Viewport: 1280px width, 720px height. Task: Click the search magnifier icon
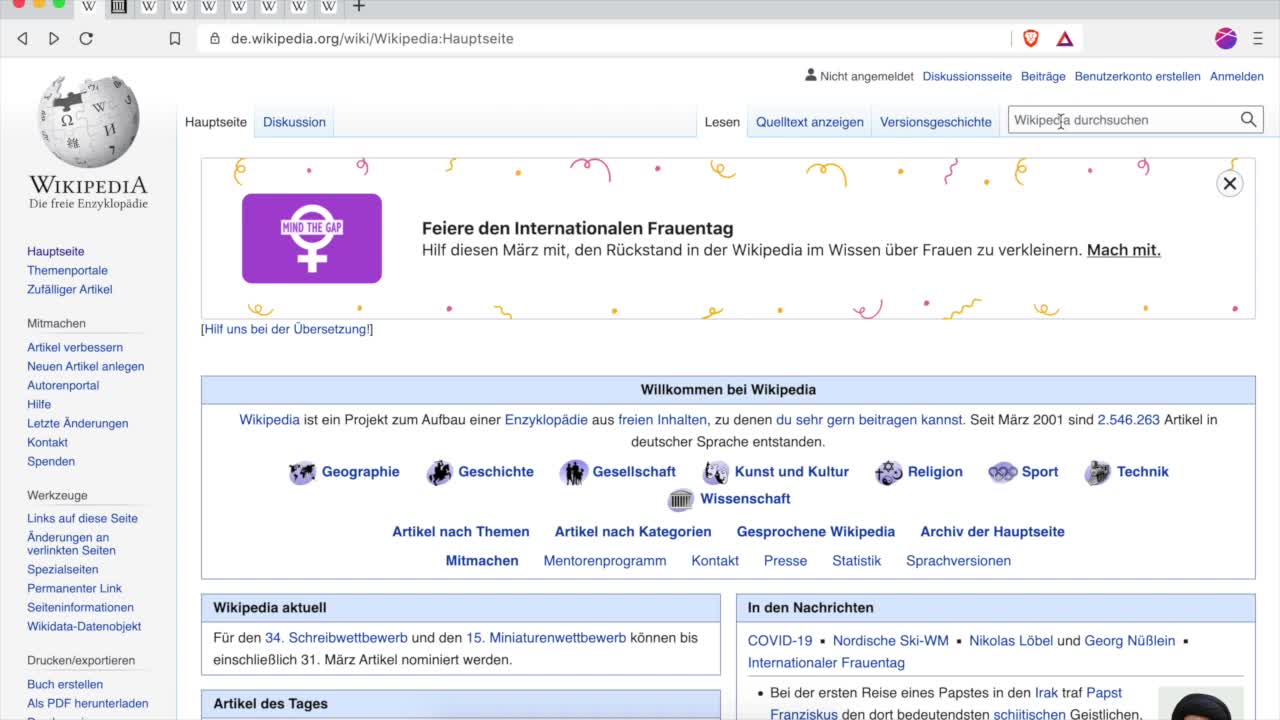pyautogui.click(x=1248, y=120)
